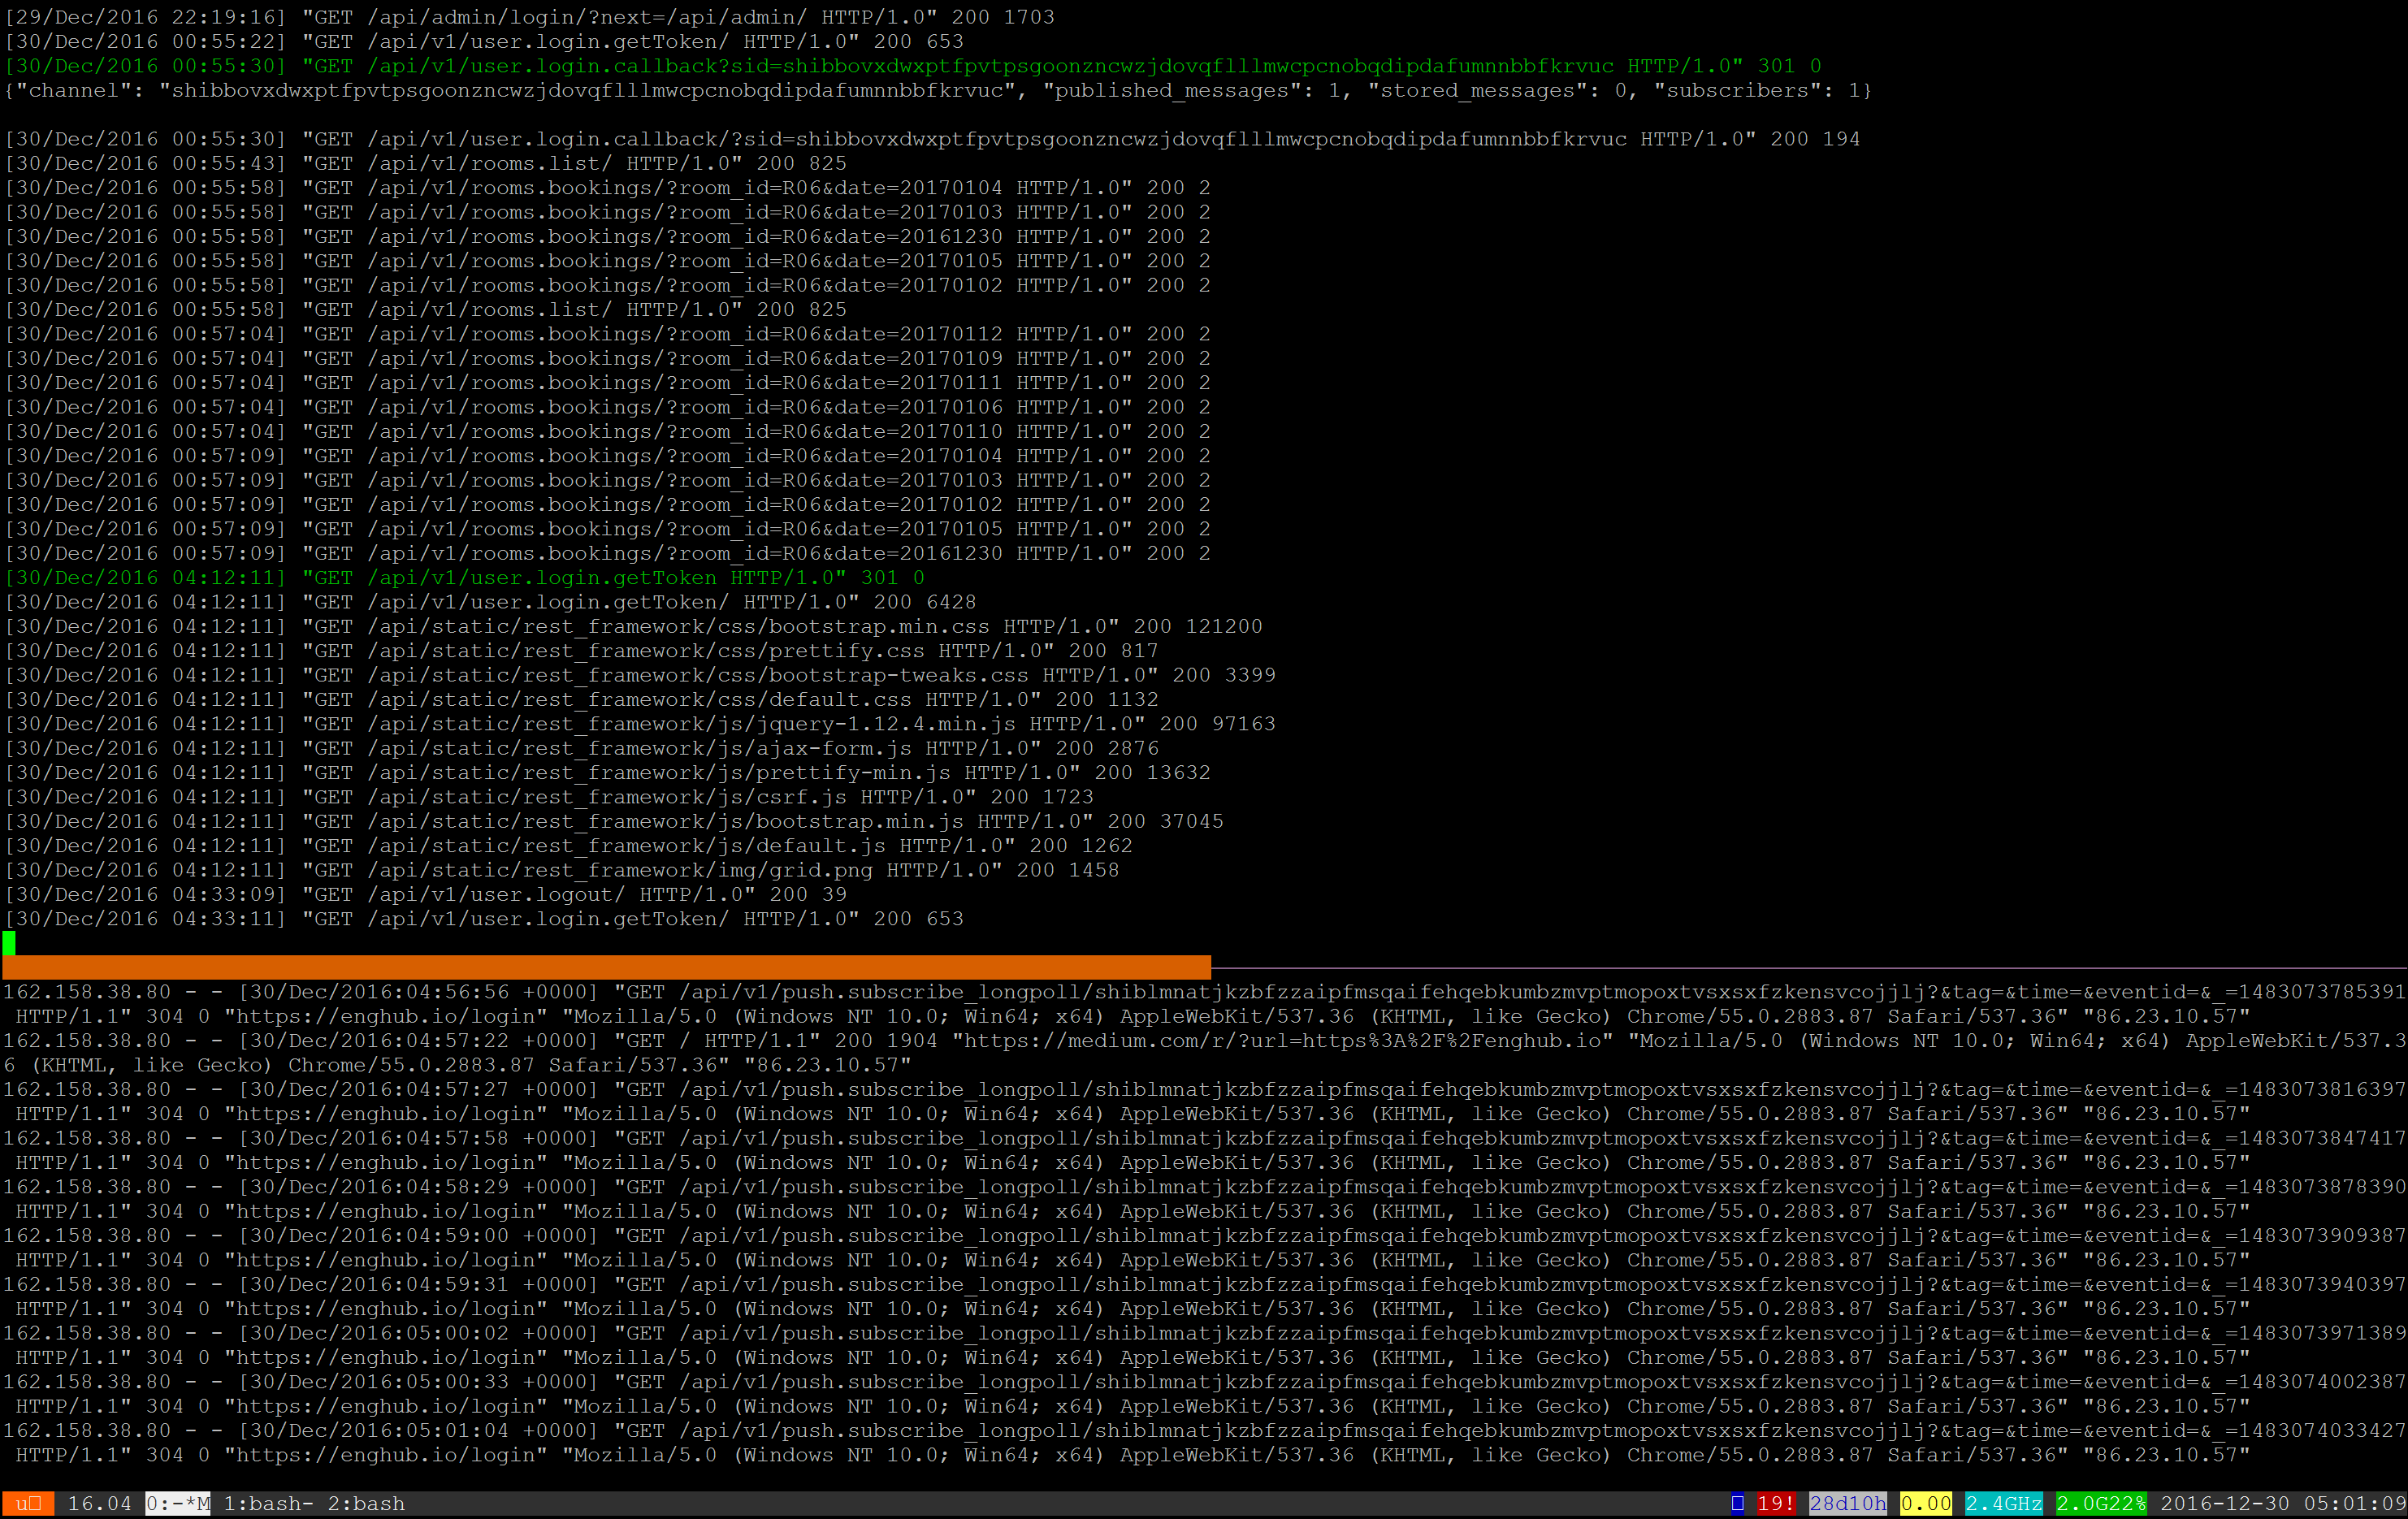Screen dimensions: 2408x1519
Task: Click the 'getToken/ HTTP/1.0" 200 6428' log line
Action: coord(491,602)
